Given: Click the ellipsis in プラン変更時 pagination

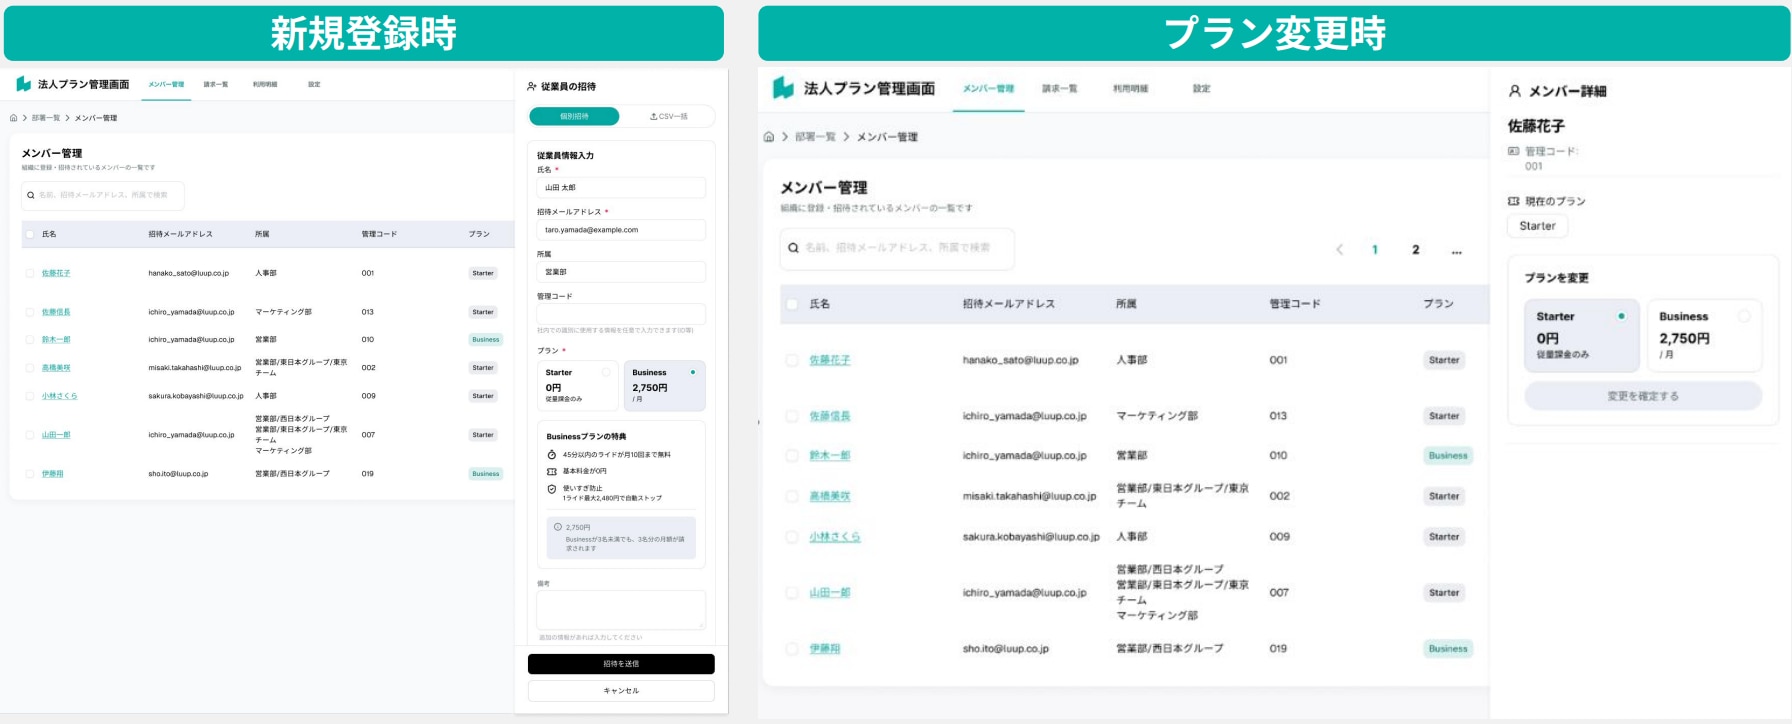Looking at the screenshot, I should tap(1456, 252).
